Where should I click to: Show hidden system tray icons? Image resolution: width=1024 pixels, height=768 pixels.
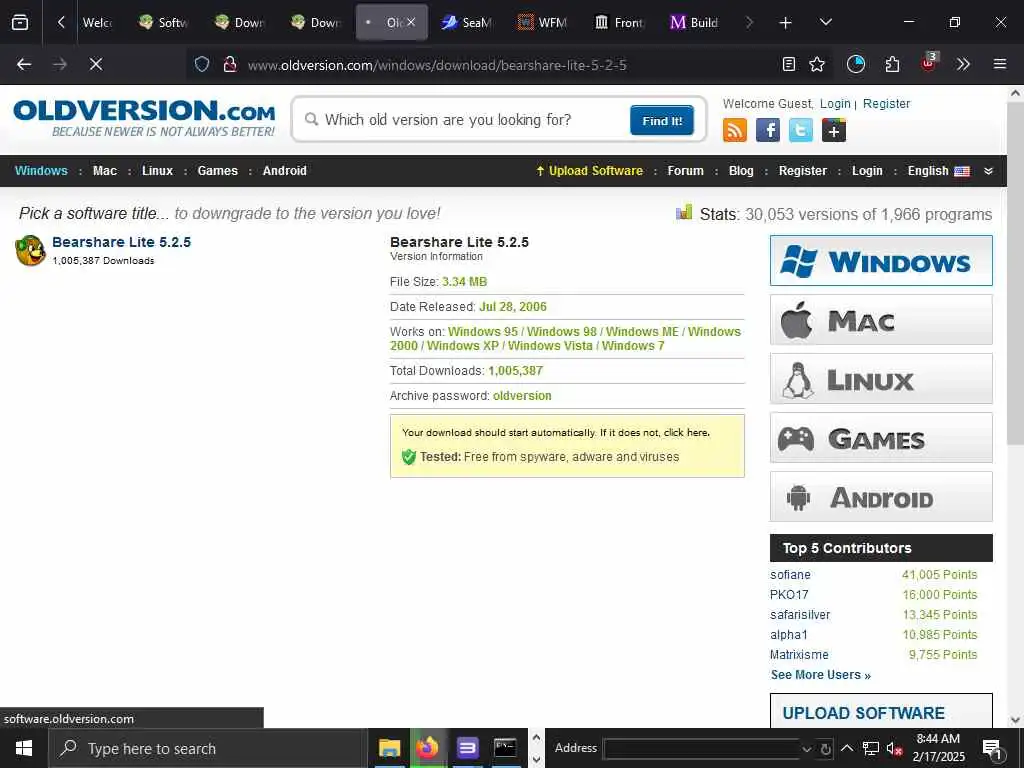(847, 748)
